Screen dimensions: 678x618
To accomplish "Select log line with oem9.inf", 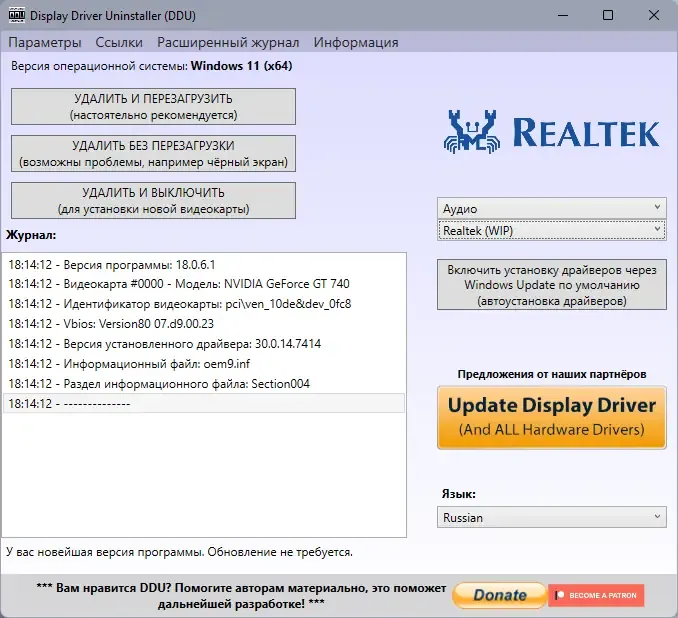I will [x=204, y=363].
